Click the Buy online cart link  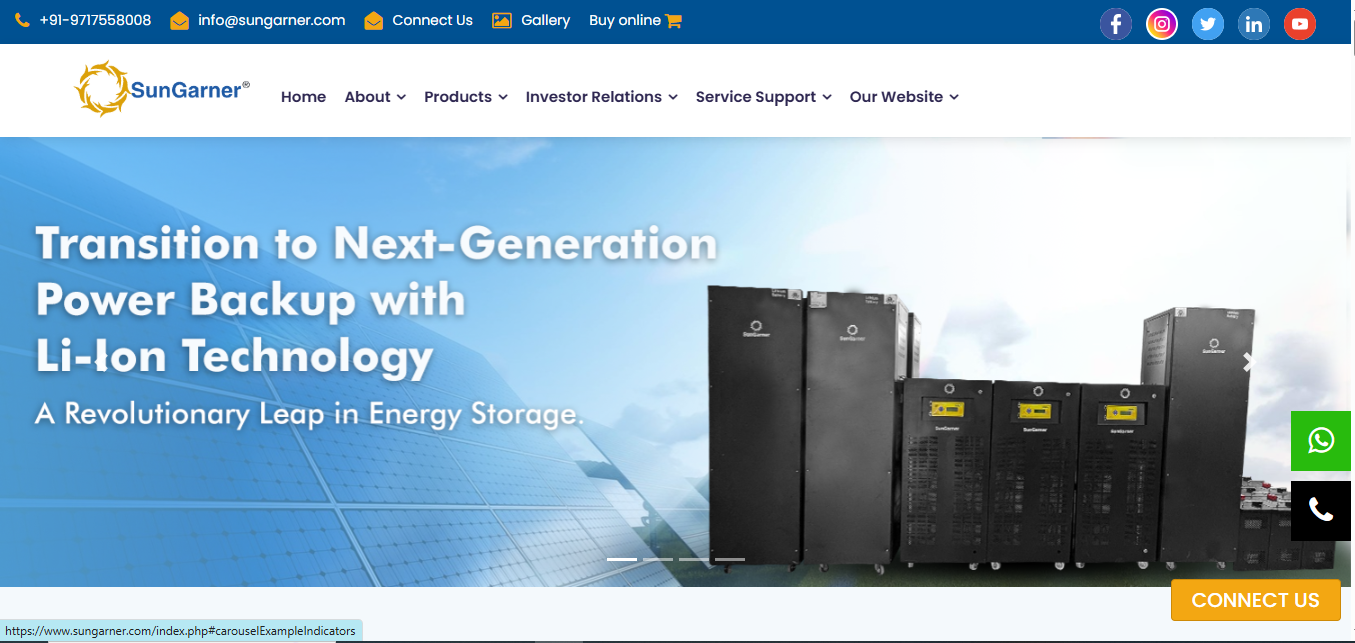(635, 20)
